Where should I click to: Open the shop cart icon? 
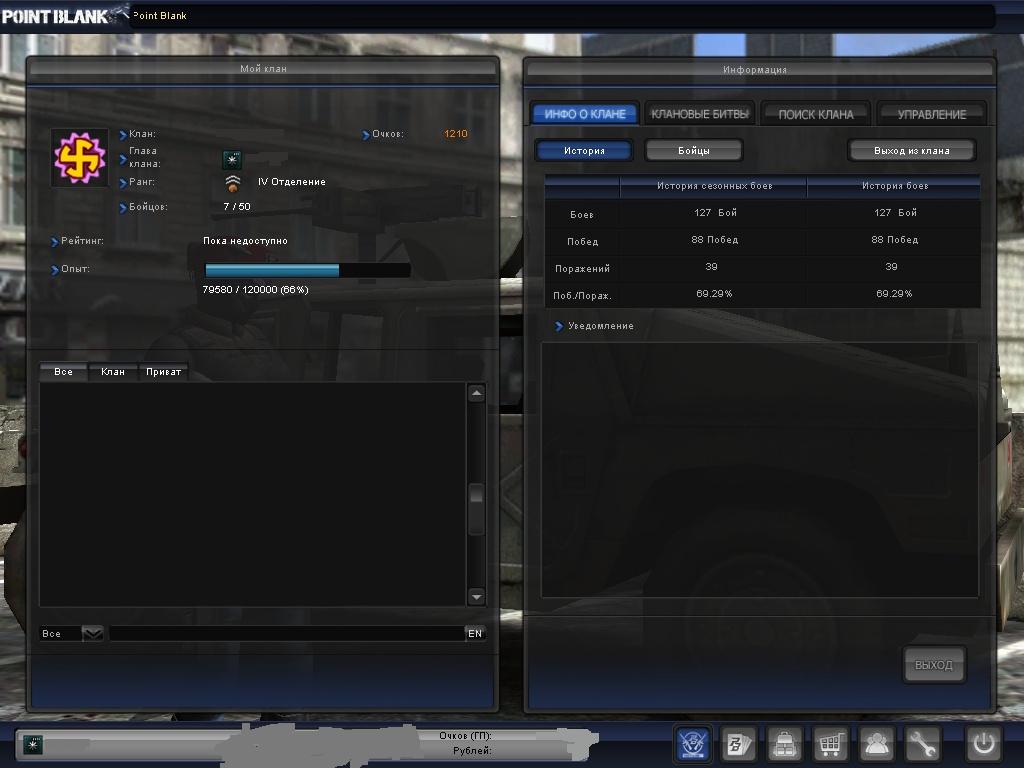[x=831, y=744]
